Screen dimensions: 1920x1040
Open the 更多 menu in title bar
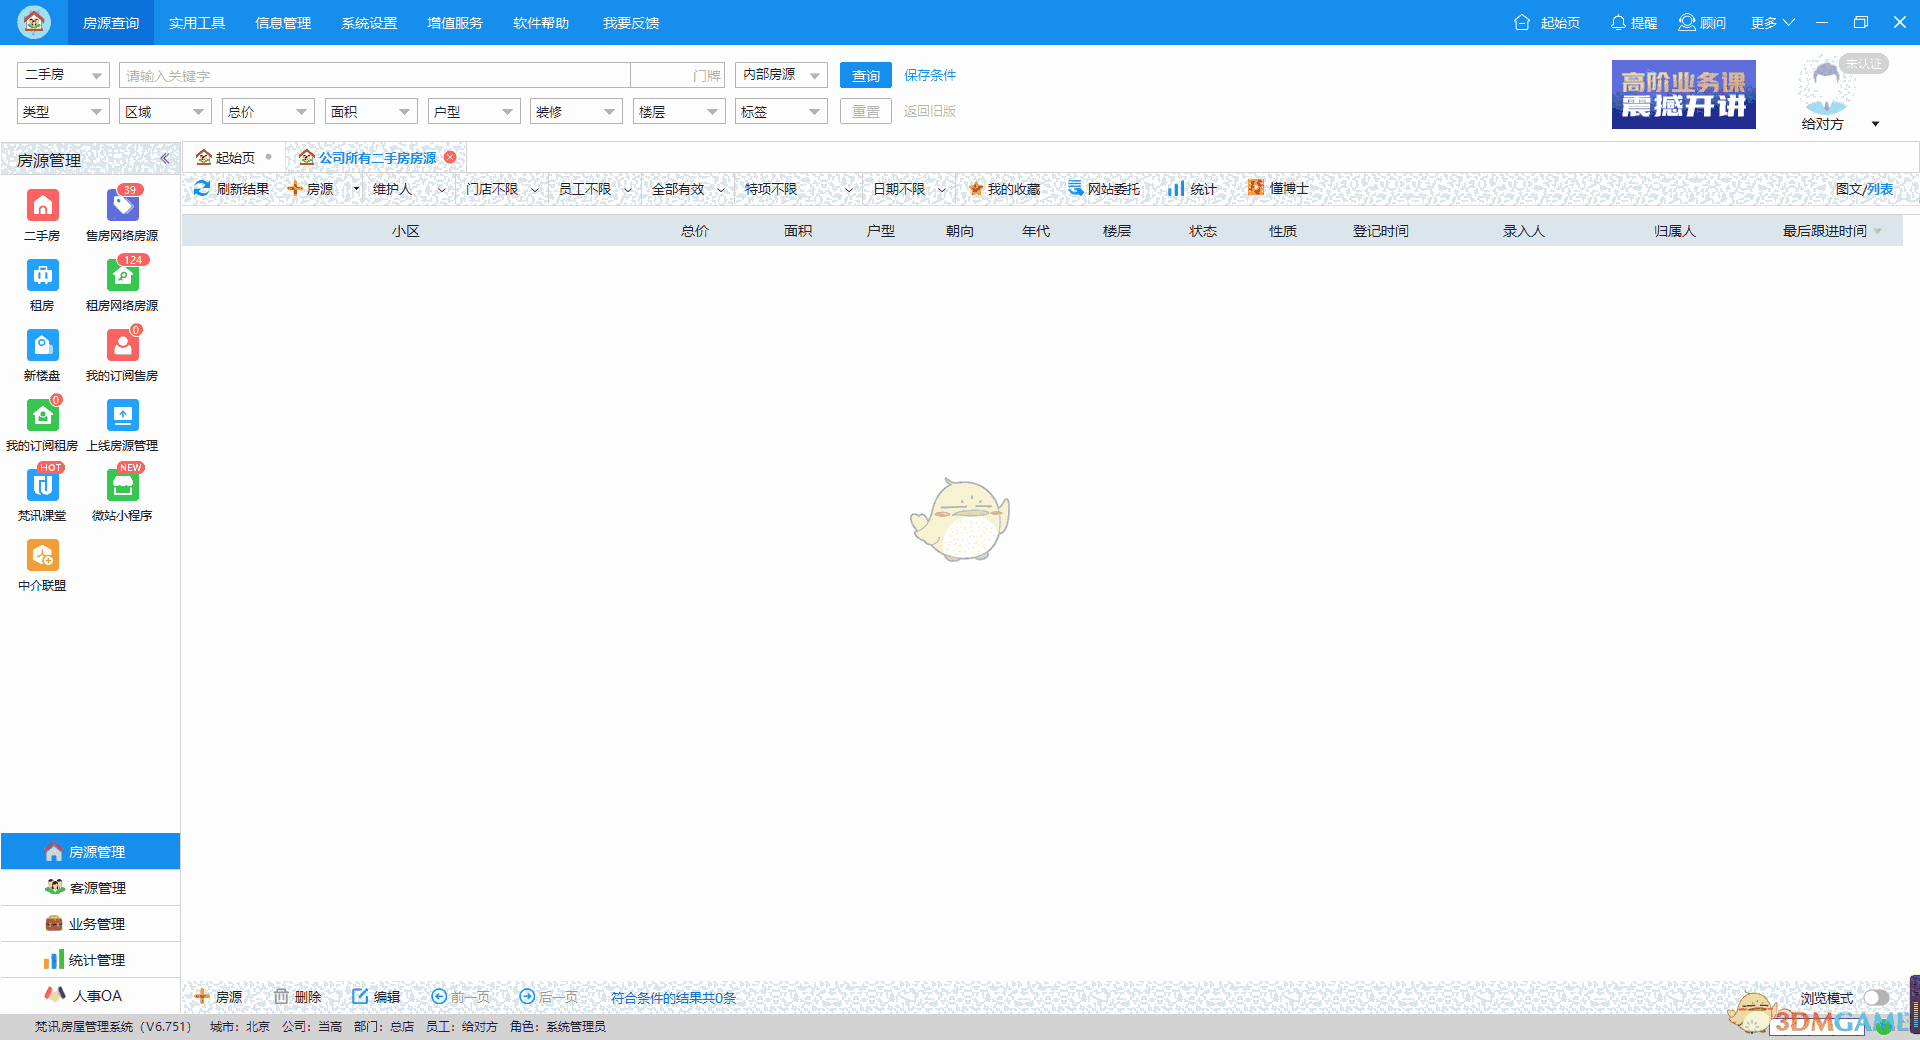(x=1772, y=22)
